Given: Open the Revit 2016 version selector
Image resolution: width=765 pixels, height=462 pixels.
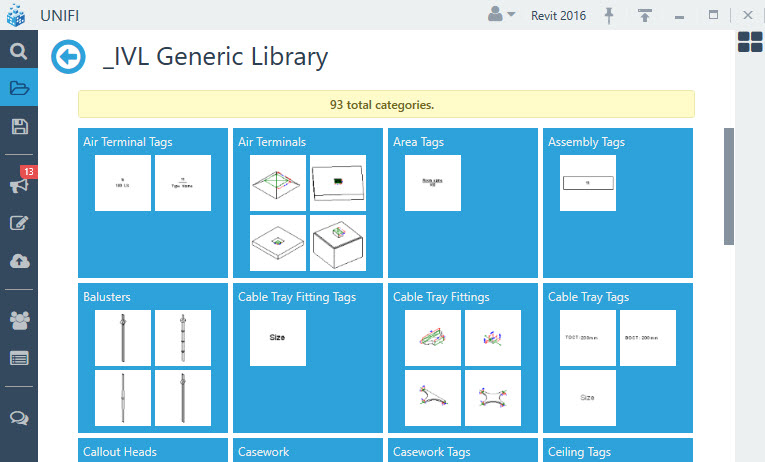Looking at the screenshot, I should pyautogui.click(x=558, y=16).
